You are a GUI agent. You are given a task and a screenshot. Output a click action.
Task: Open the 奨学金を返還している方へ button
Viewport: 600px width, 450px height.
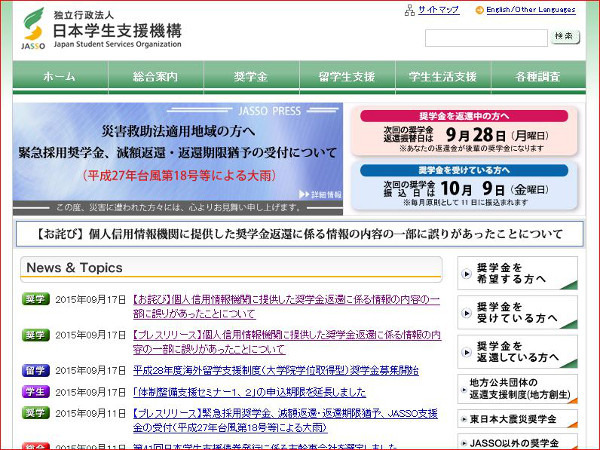pyautogui.click(x=517, y=352)
